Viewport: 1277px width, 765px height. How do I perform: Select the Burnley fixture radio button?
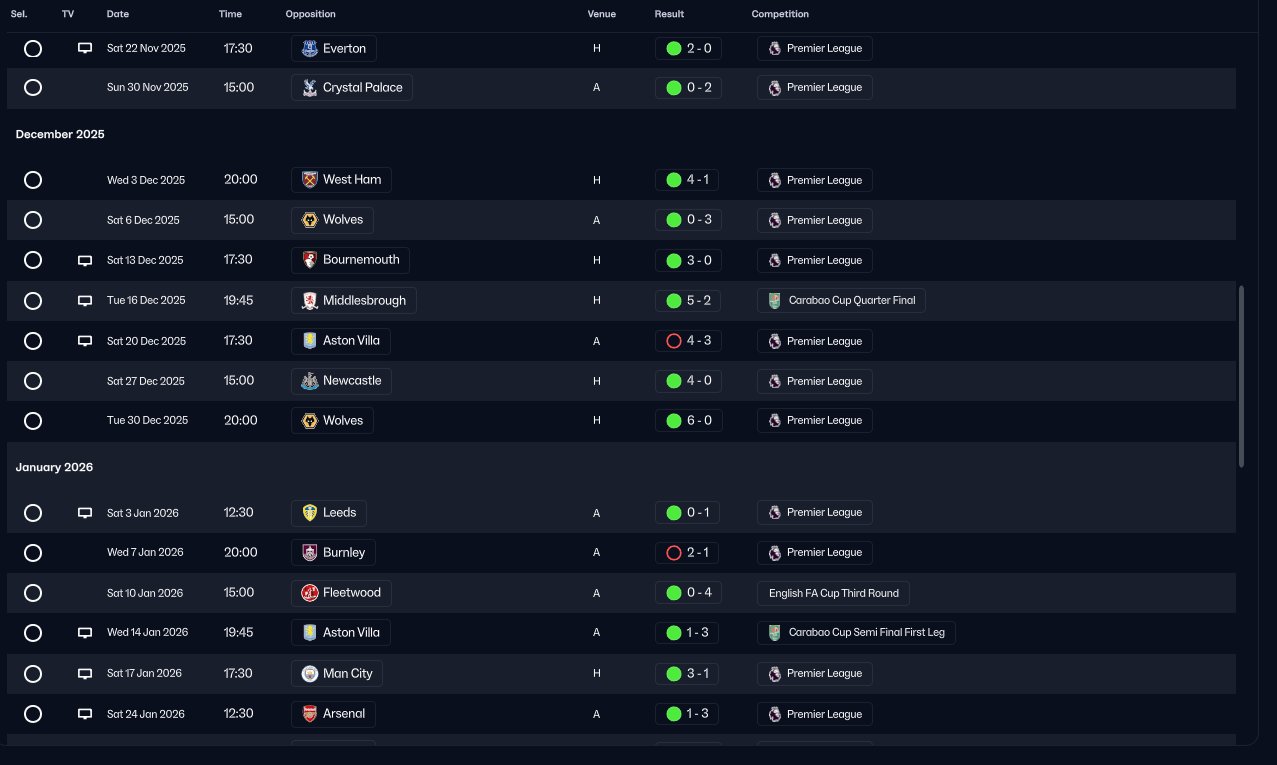click(33, 553)
